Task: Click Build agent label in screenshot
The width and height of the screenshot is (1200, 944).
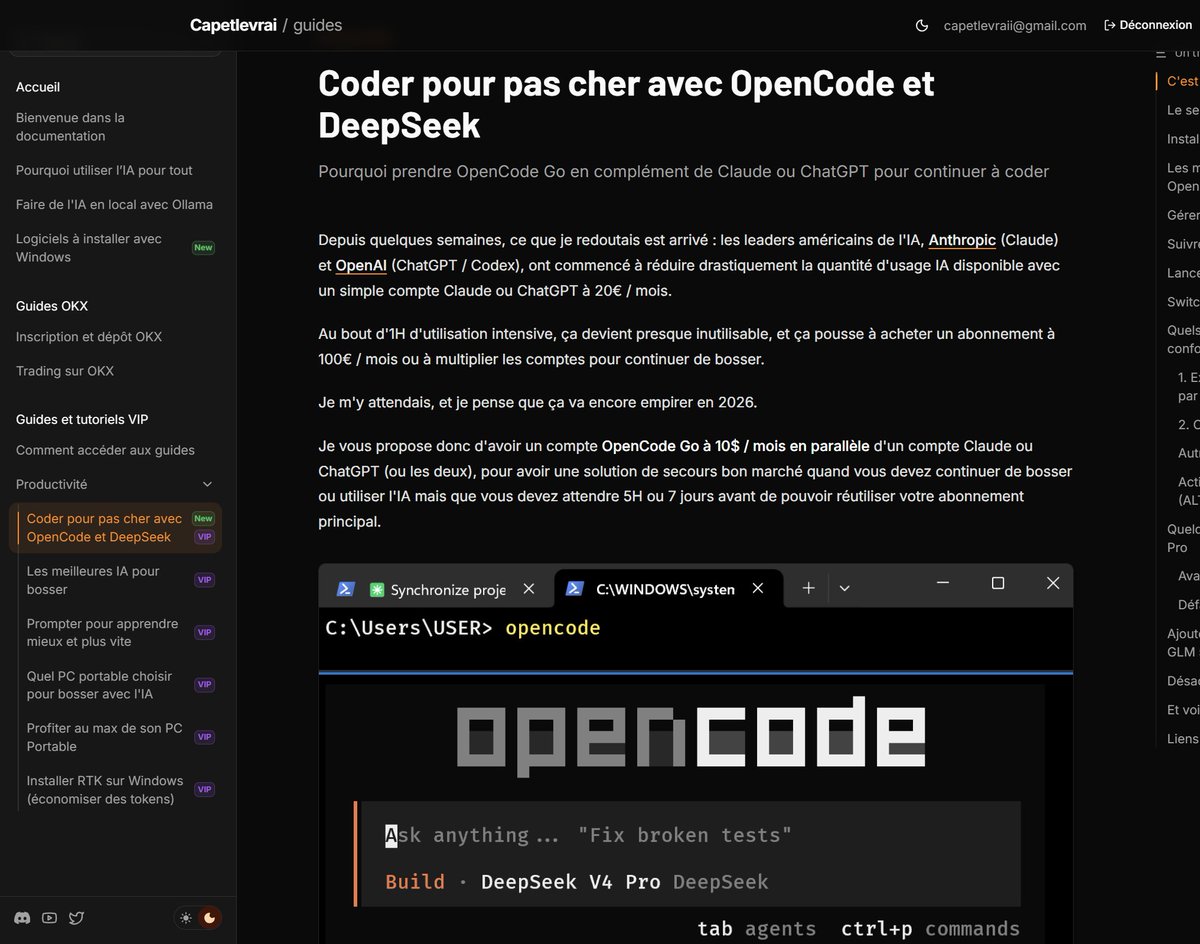Action: [415, 881]
